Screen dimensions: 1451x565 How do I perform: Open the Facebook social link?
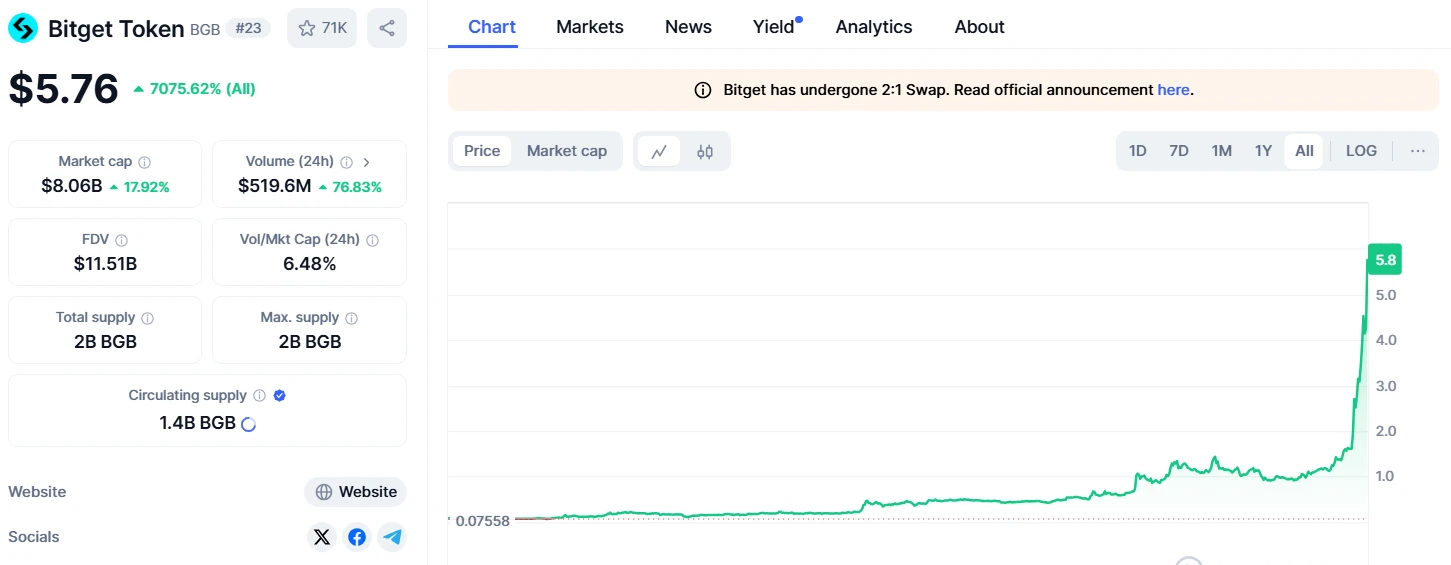pos(357,537)
